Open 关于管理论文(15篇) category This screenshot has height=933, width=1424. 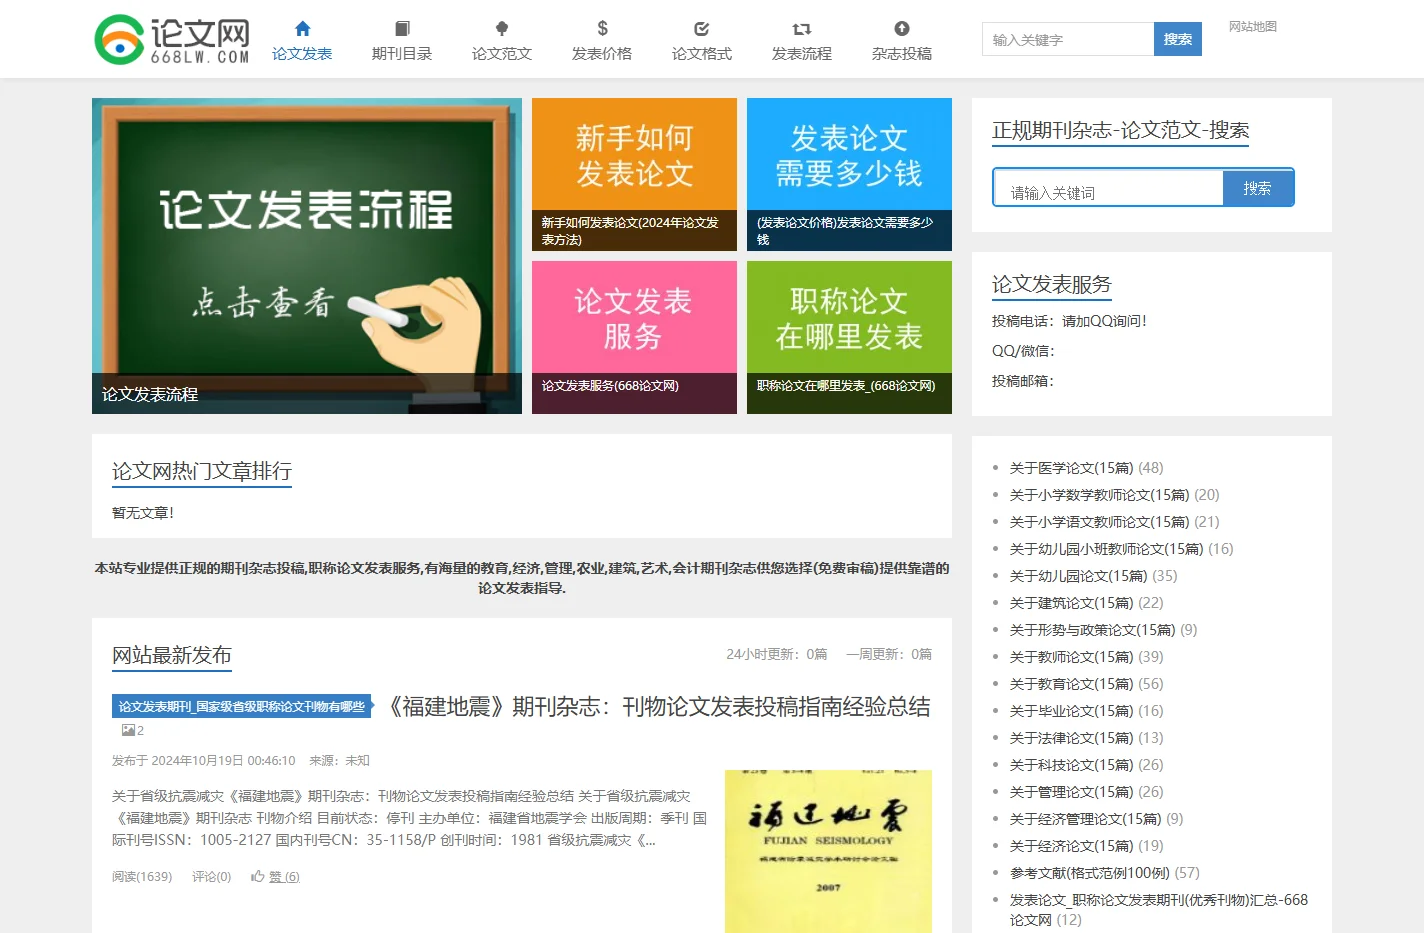coord(1071,792)
